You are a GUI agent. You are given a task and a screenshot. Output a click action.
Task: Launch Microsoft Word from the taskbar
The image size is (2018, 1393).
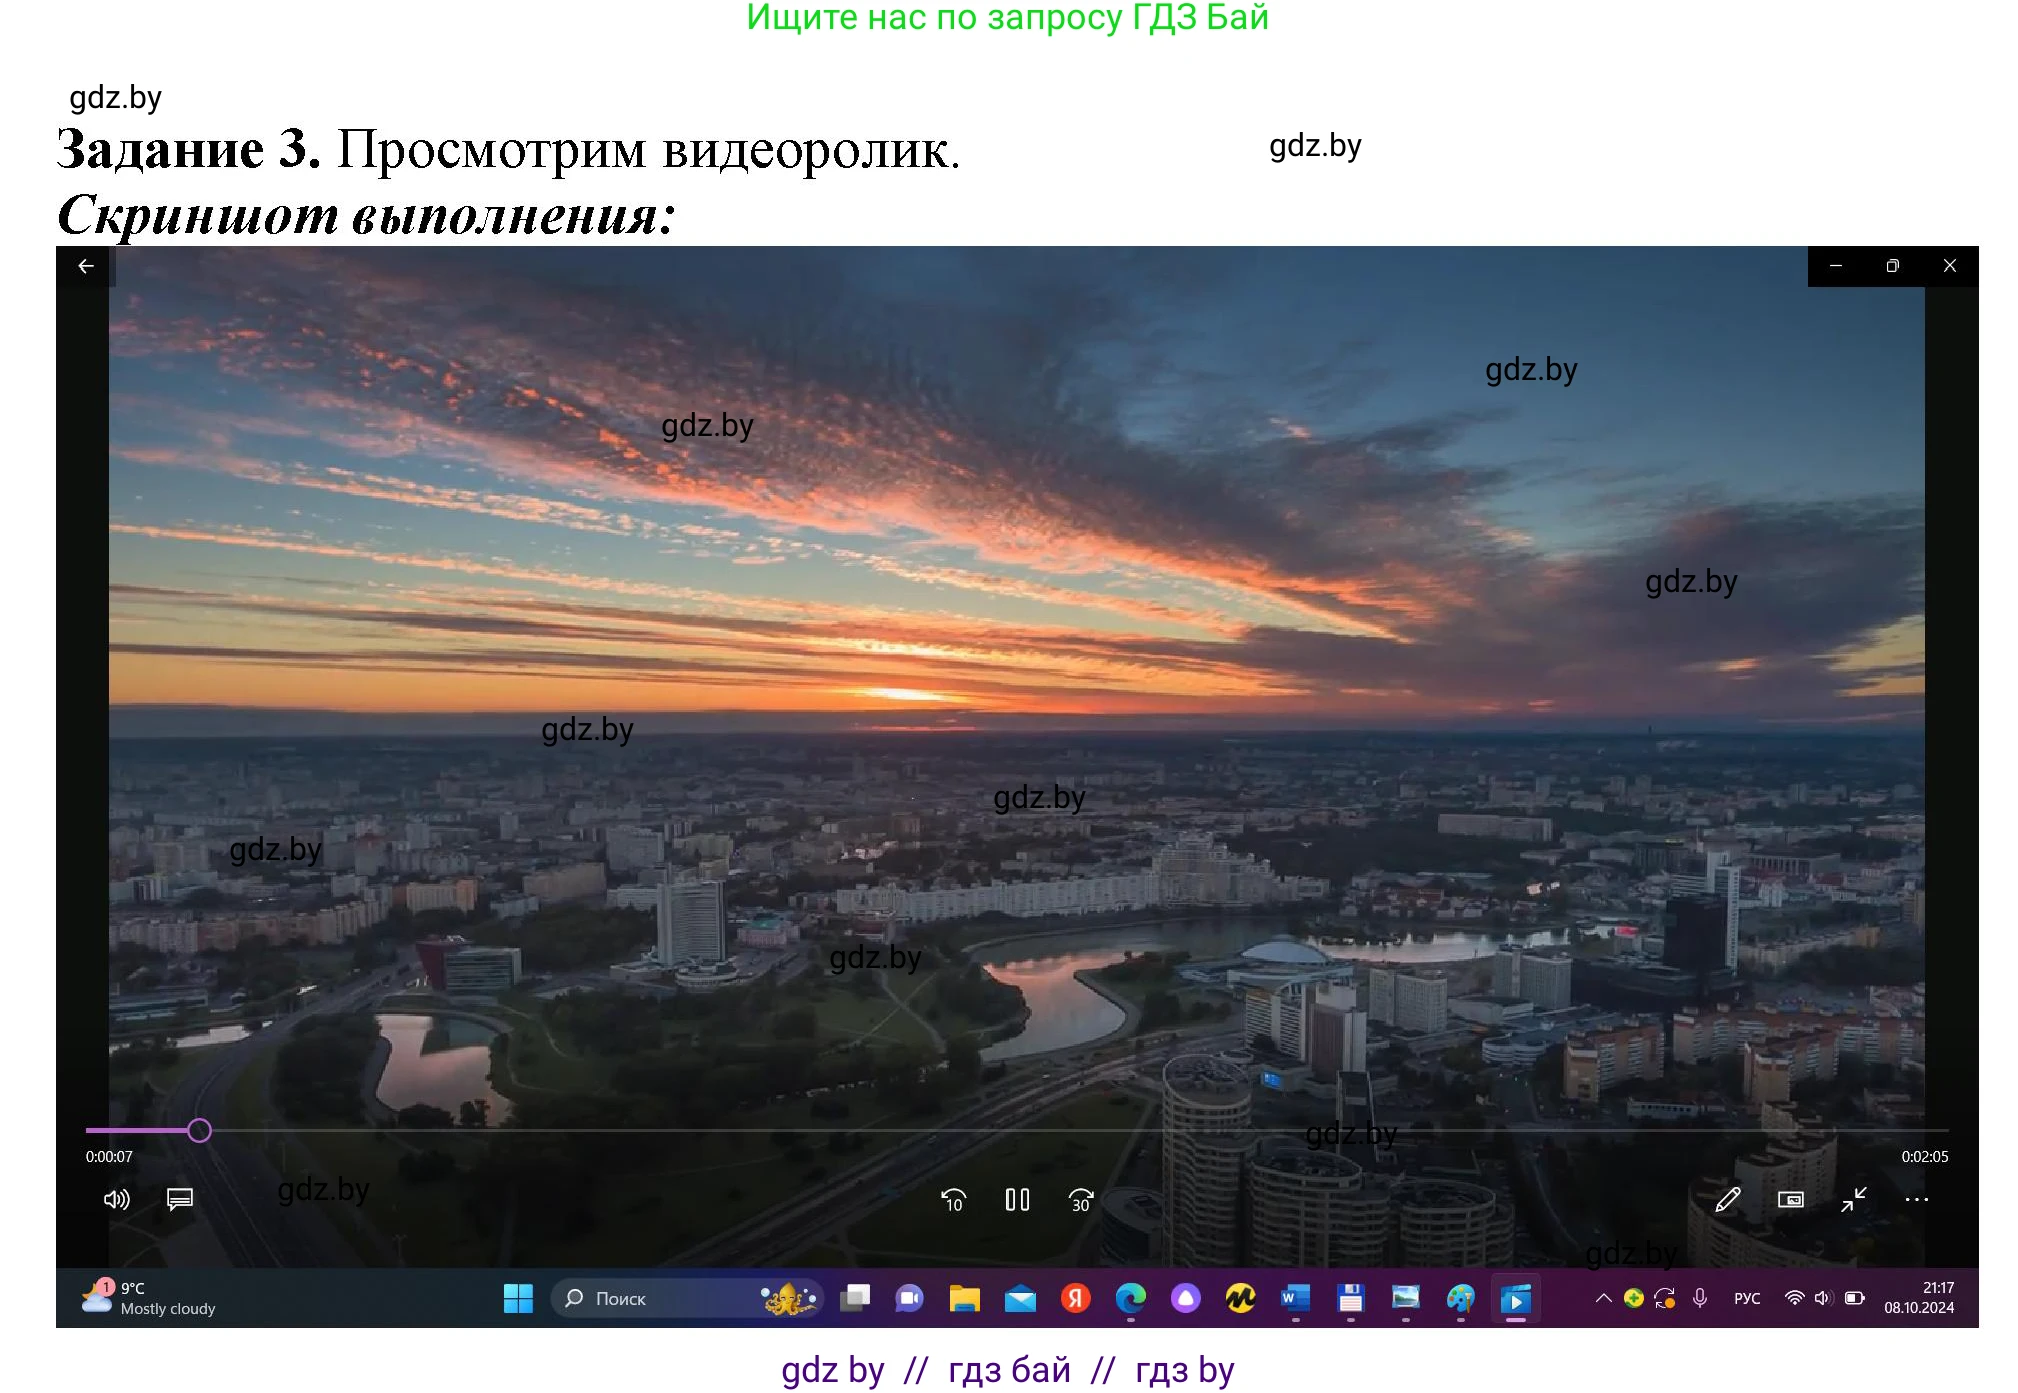point(1293,1298)
